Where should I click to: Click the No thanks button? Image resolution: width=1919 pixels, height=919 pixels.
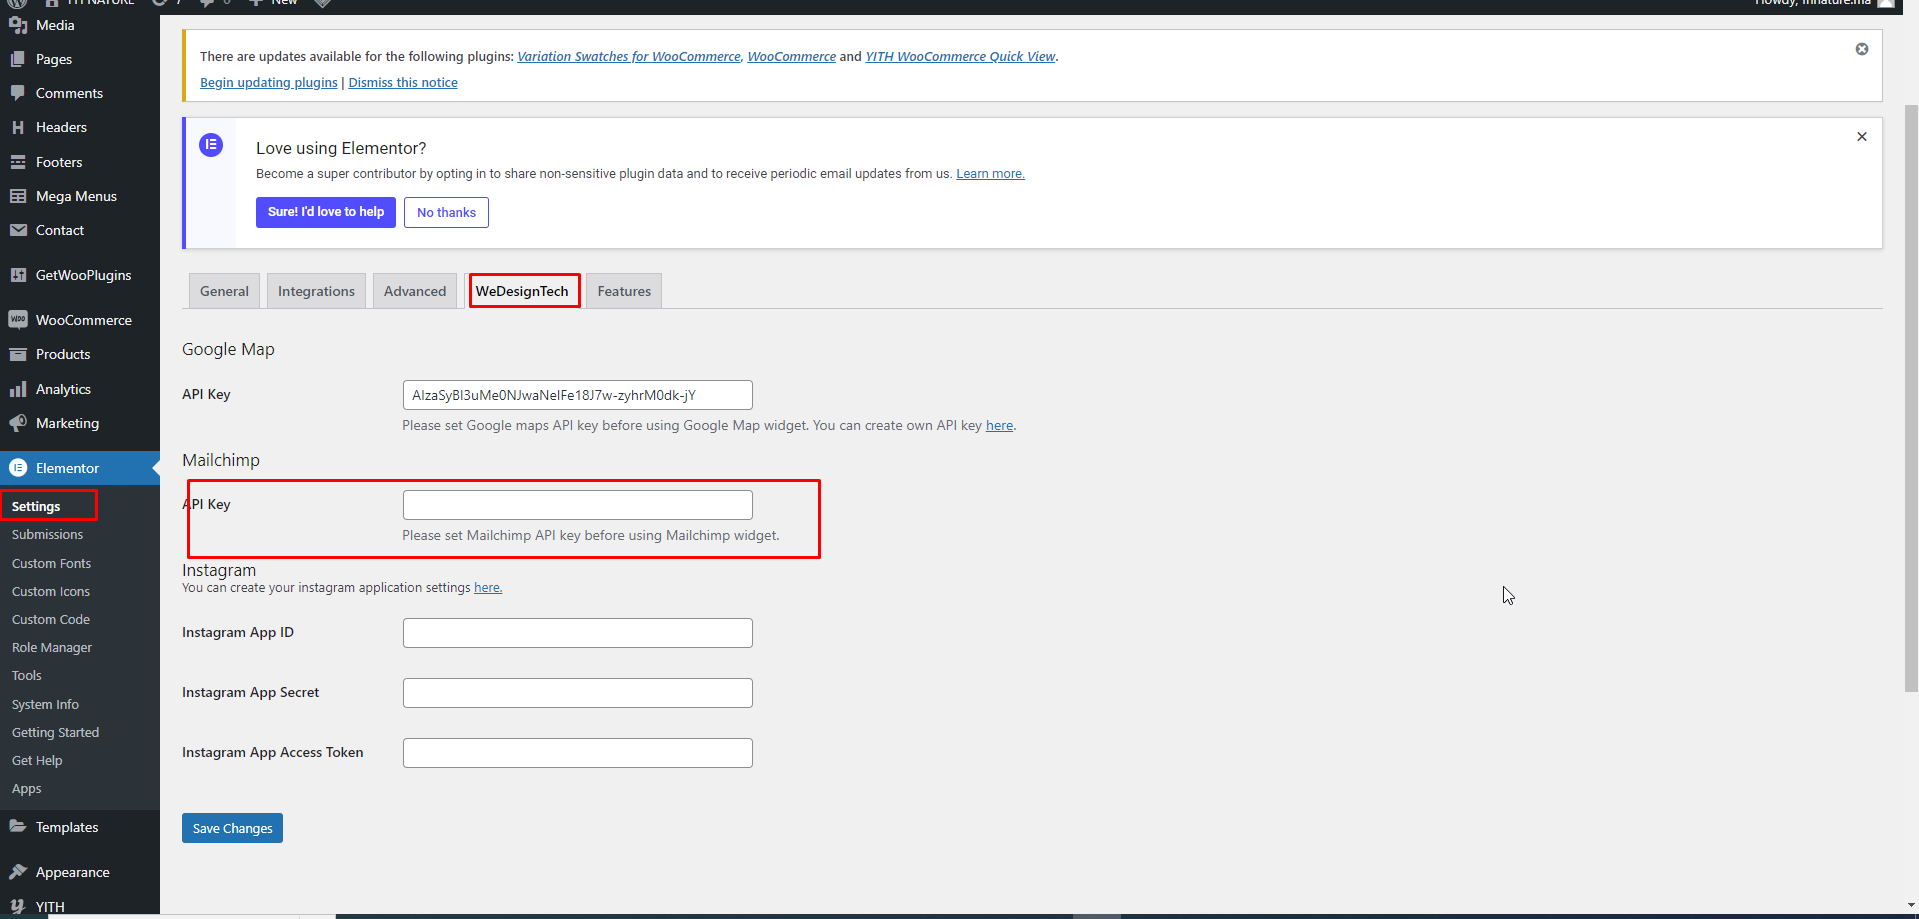[446, 212]
